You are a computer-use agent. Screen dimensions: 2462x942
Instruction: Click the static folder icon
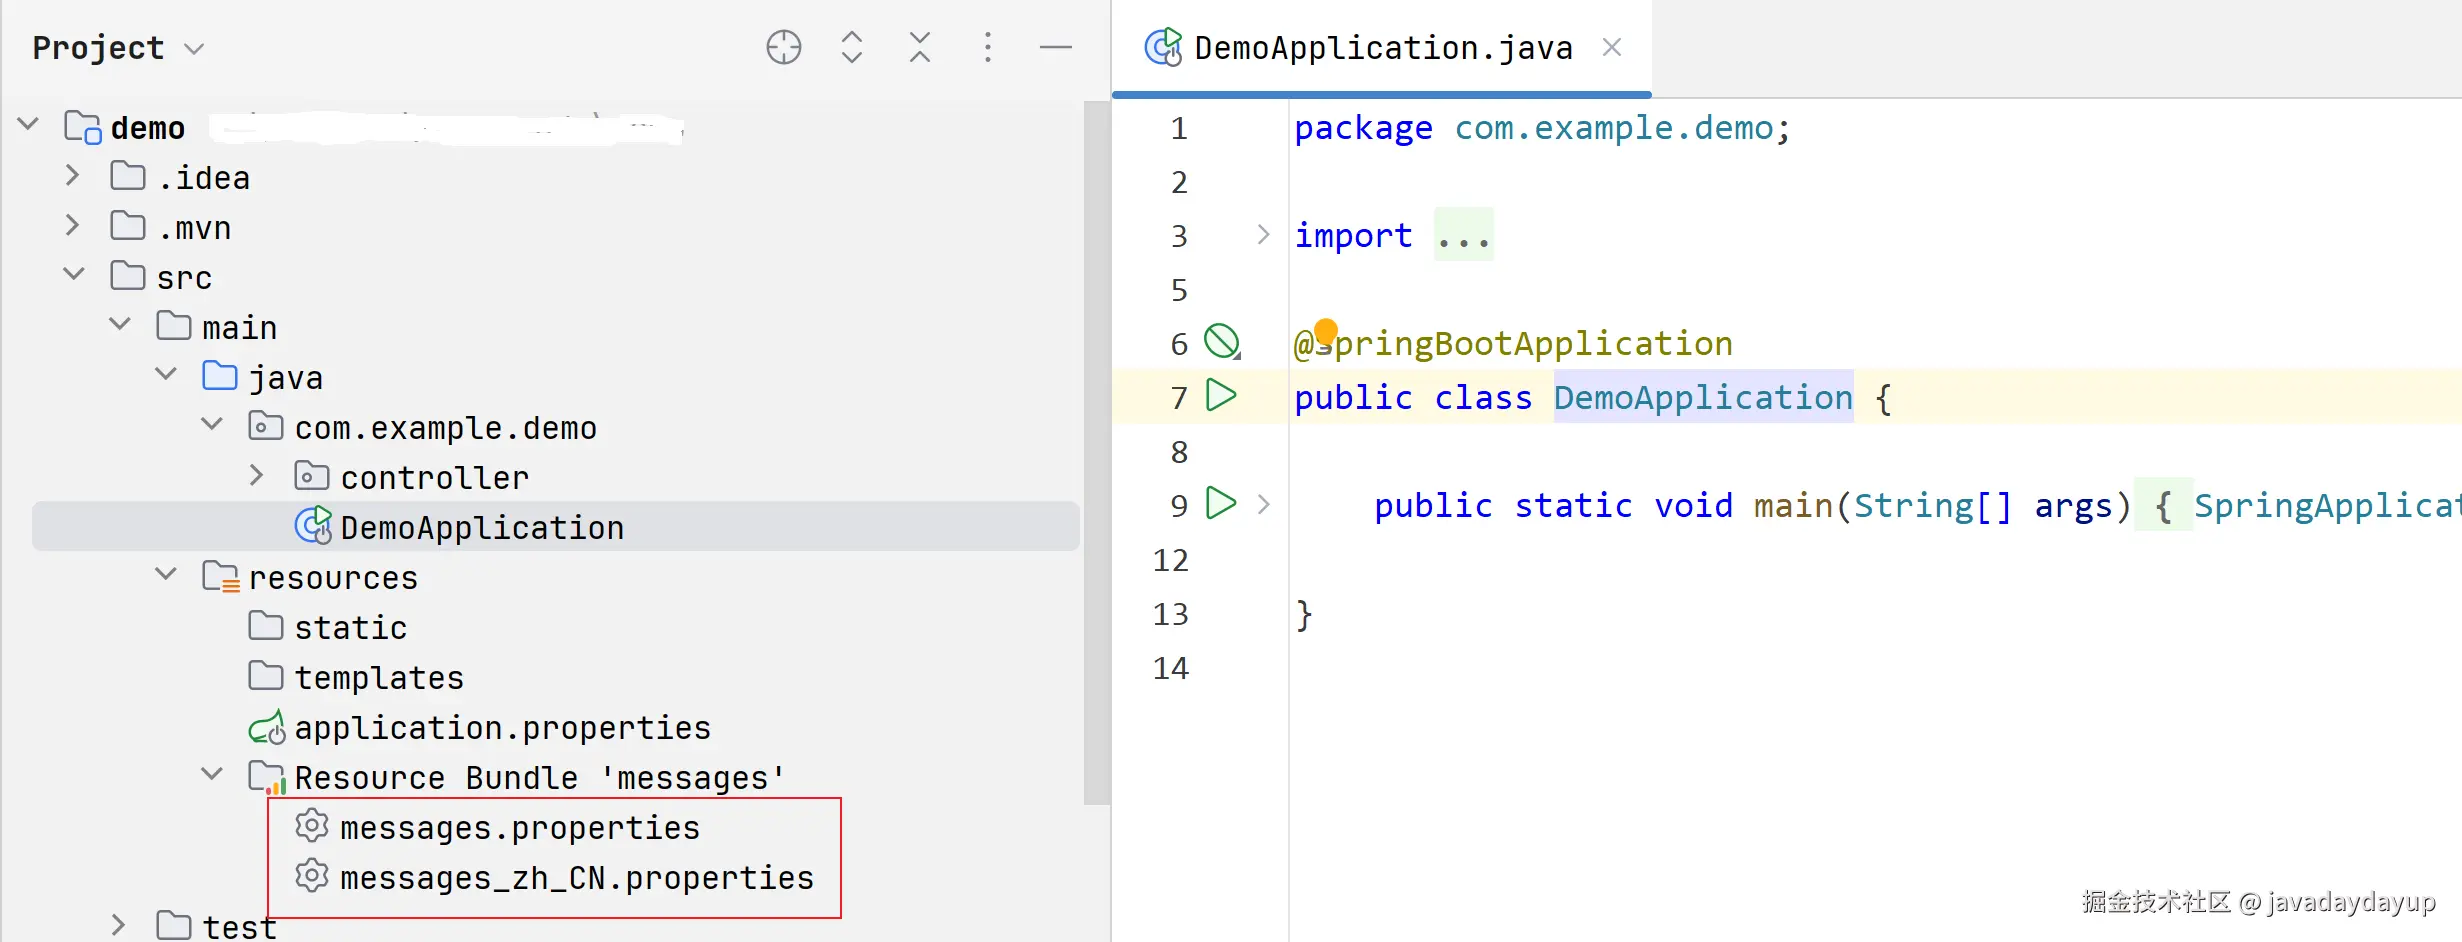266,626
